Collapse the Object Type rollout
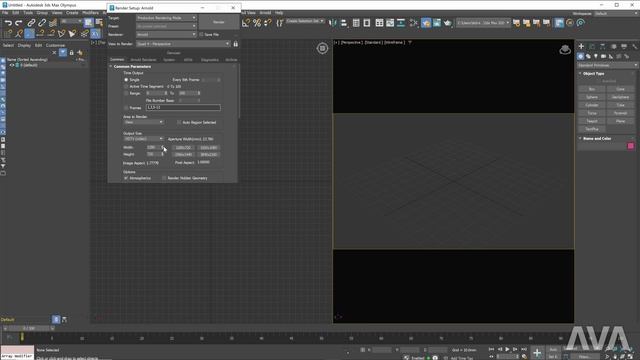The width and height of the screenshot is (640, 360). [x=593, y=73]
